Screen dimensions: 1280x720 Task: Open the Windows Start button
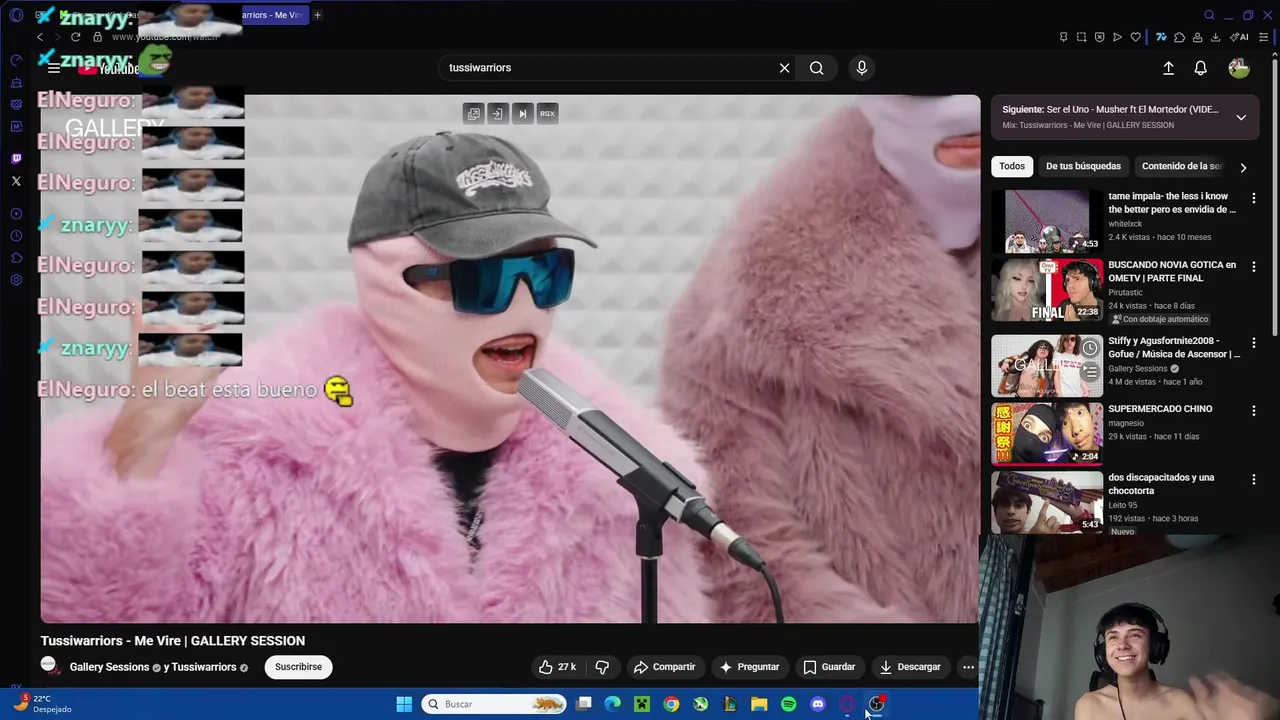[404, 704]
